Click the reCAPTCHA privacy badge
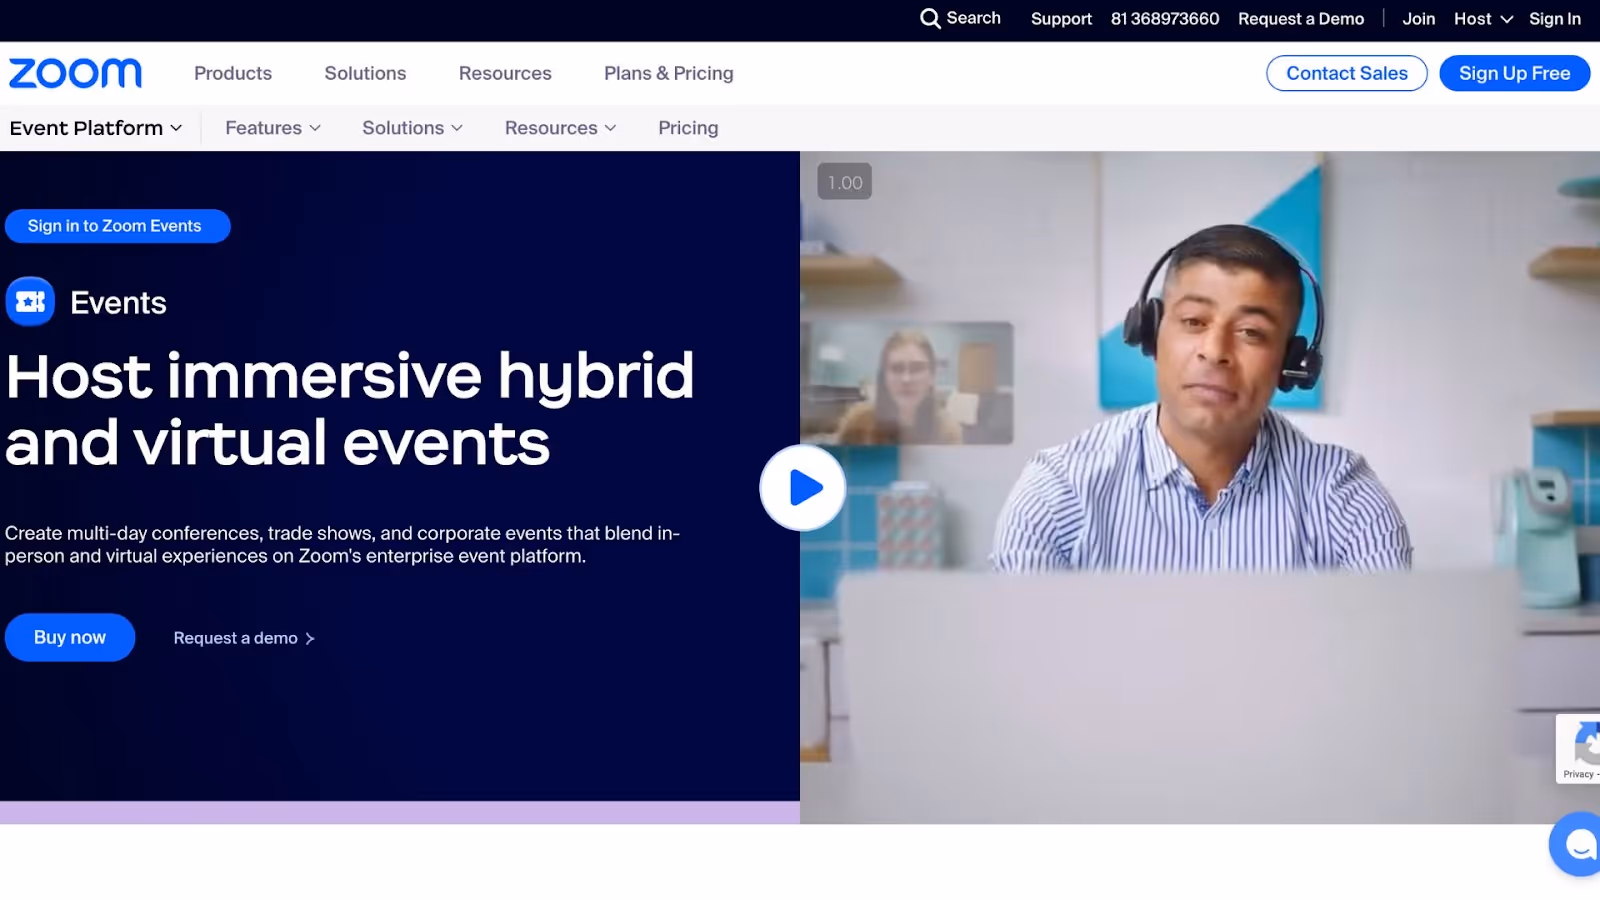This screenshot has height=900, width=1600. pyautogui.click(x=1579, y=748)
